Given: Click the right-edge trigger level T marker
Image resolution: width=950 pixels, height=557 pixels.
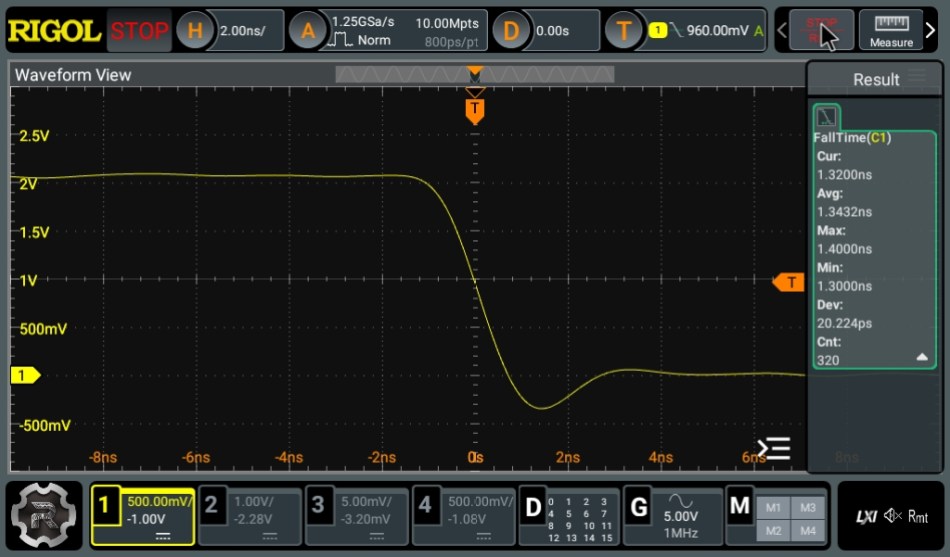Looking at the screenshot, I should click(x=790, y=282).
